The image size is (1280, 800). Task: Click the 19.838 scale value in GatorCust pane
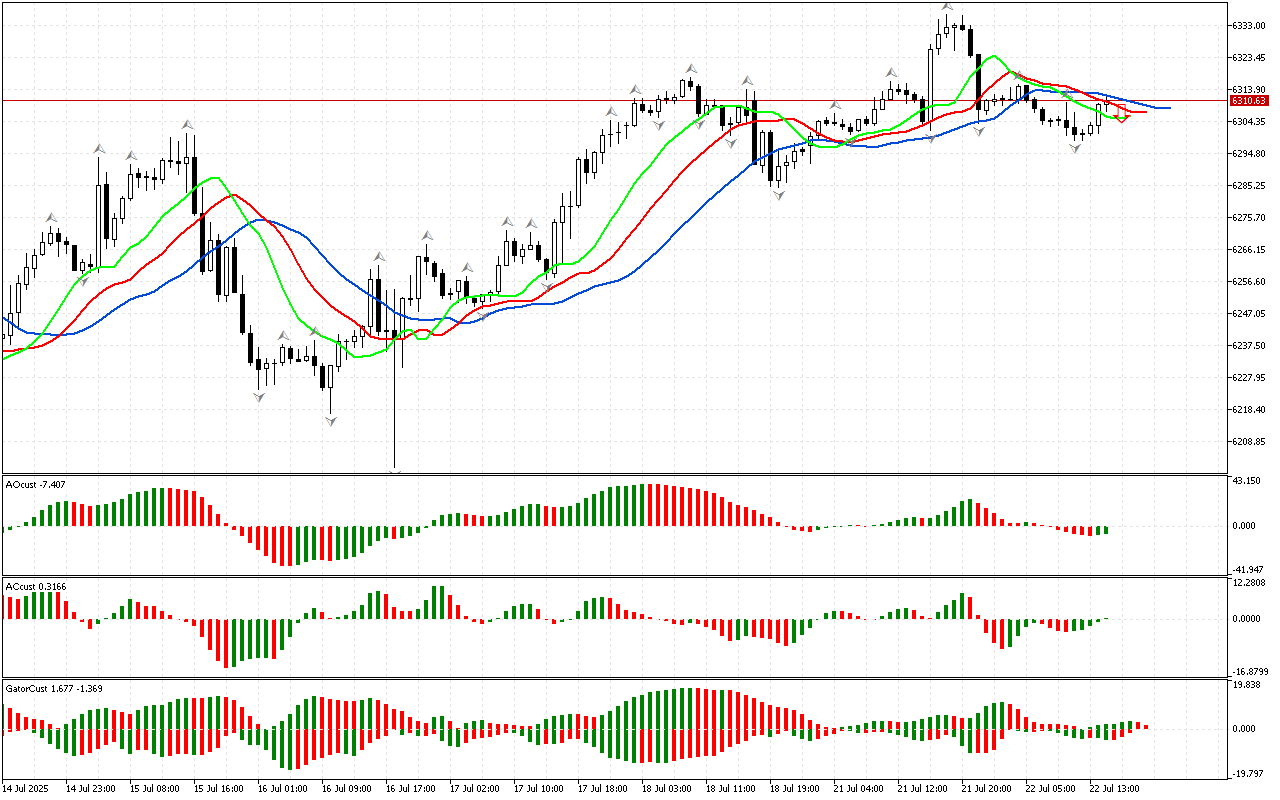[1247, 686]
